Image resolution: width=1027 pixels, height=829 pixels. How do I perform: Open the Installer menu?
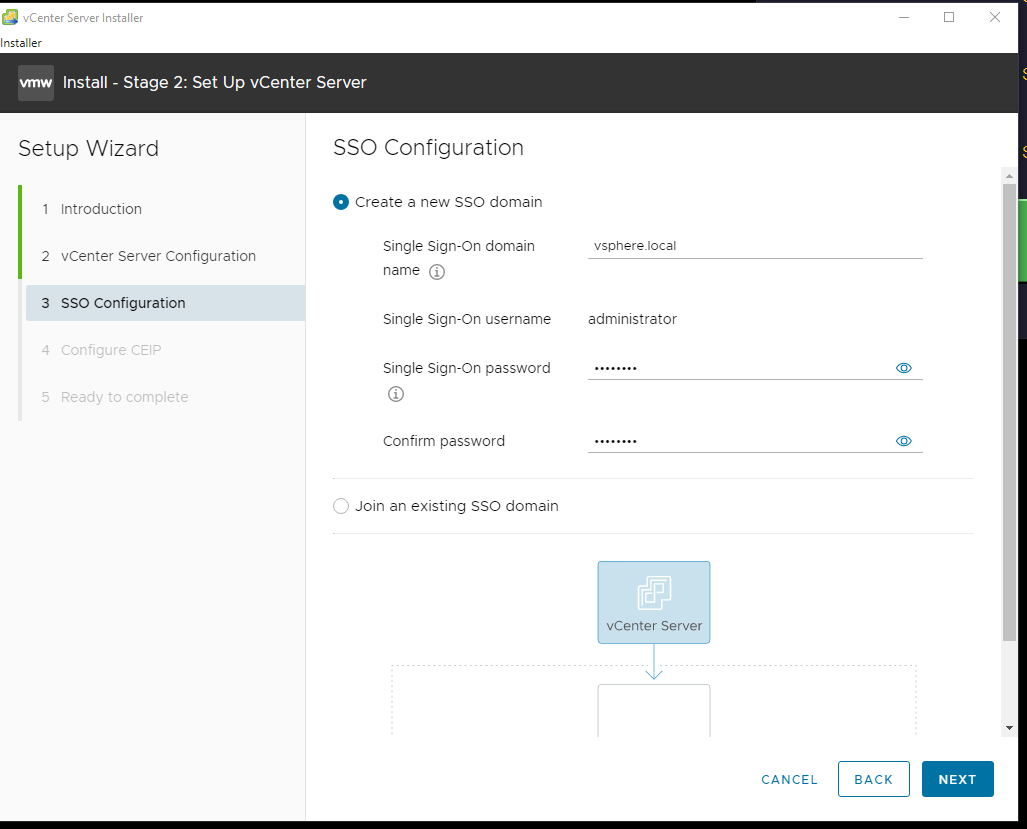(21, 43)
